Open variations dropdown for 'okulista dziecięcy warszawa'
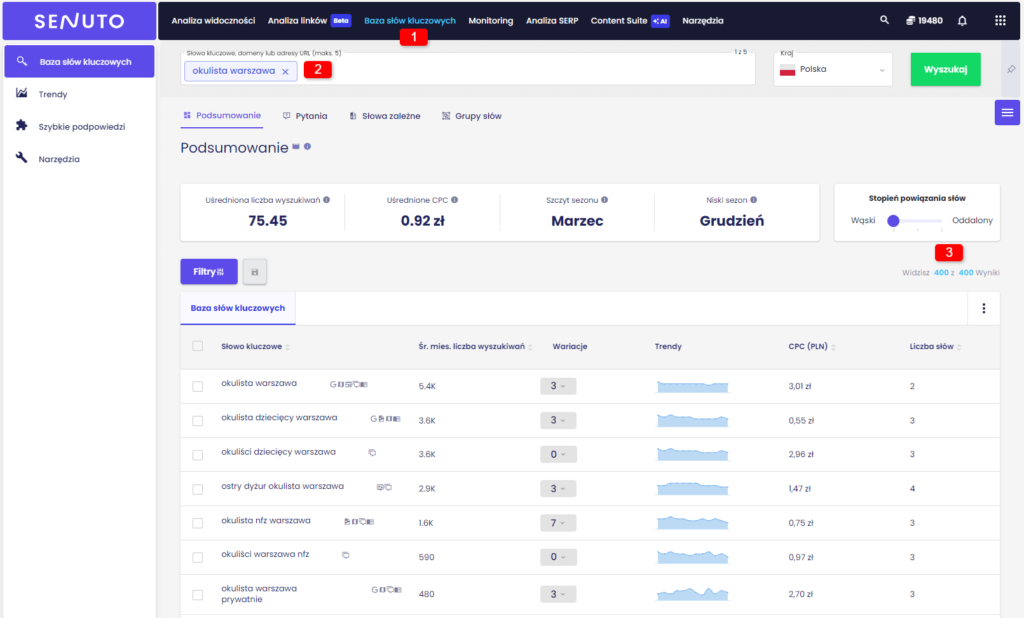The height and width of the screenshot is (618, 1024). (x=557, y=421)
